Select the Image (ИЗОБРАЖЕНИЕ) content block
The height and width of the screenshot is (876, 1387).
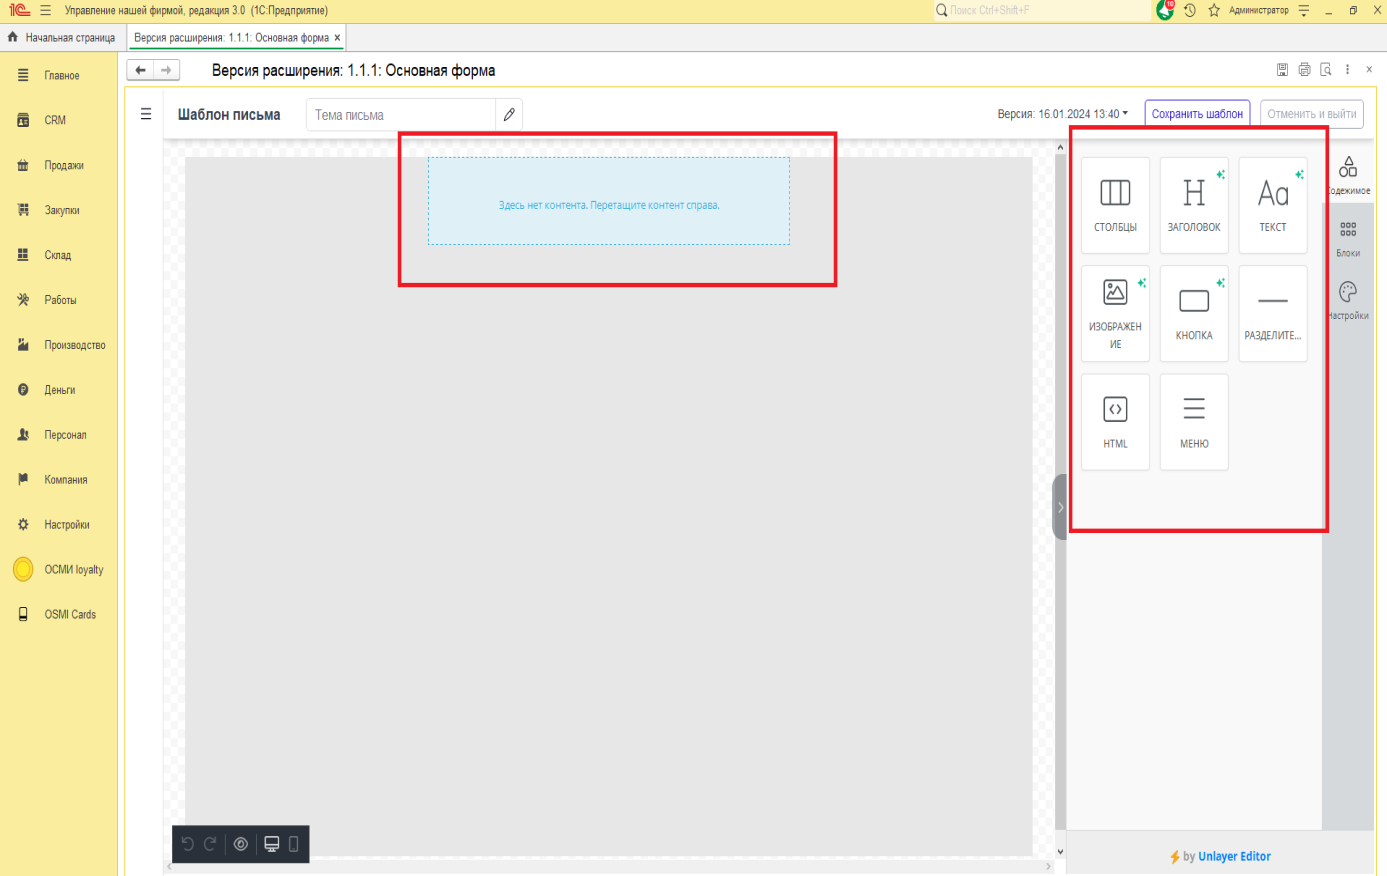[x=1115, y=313]
